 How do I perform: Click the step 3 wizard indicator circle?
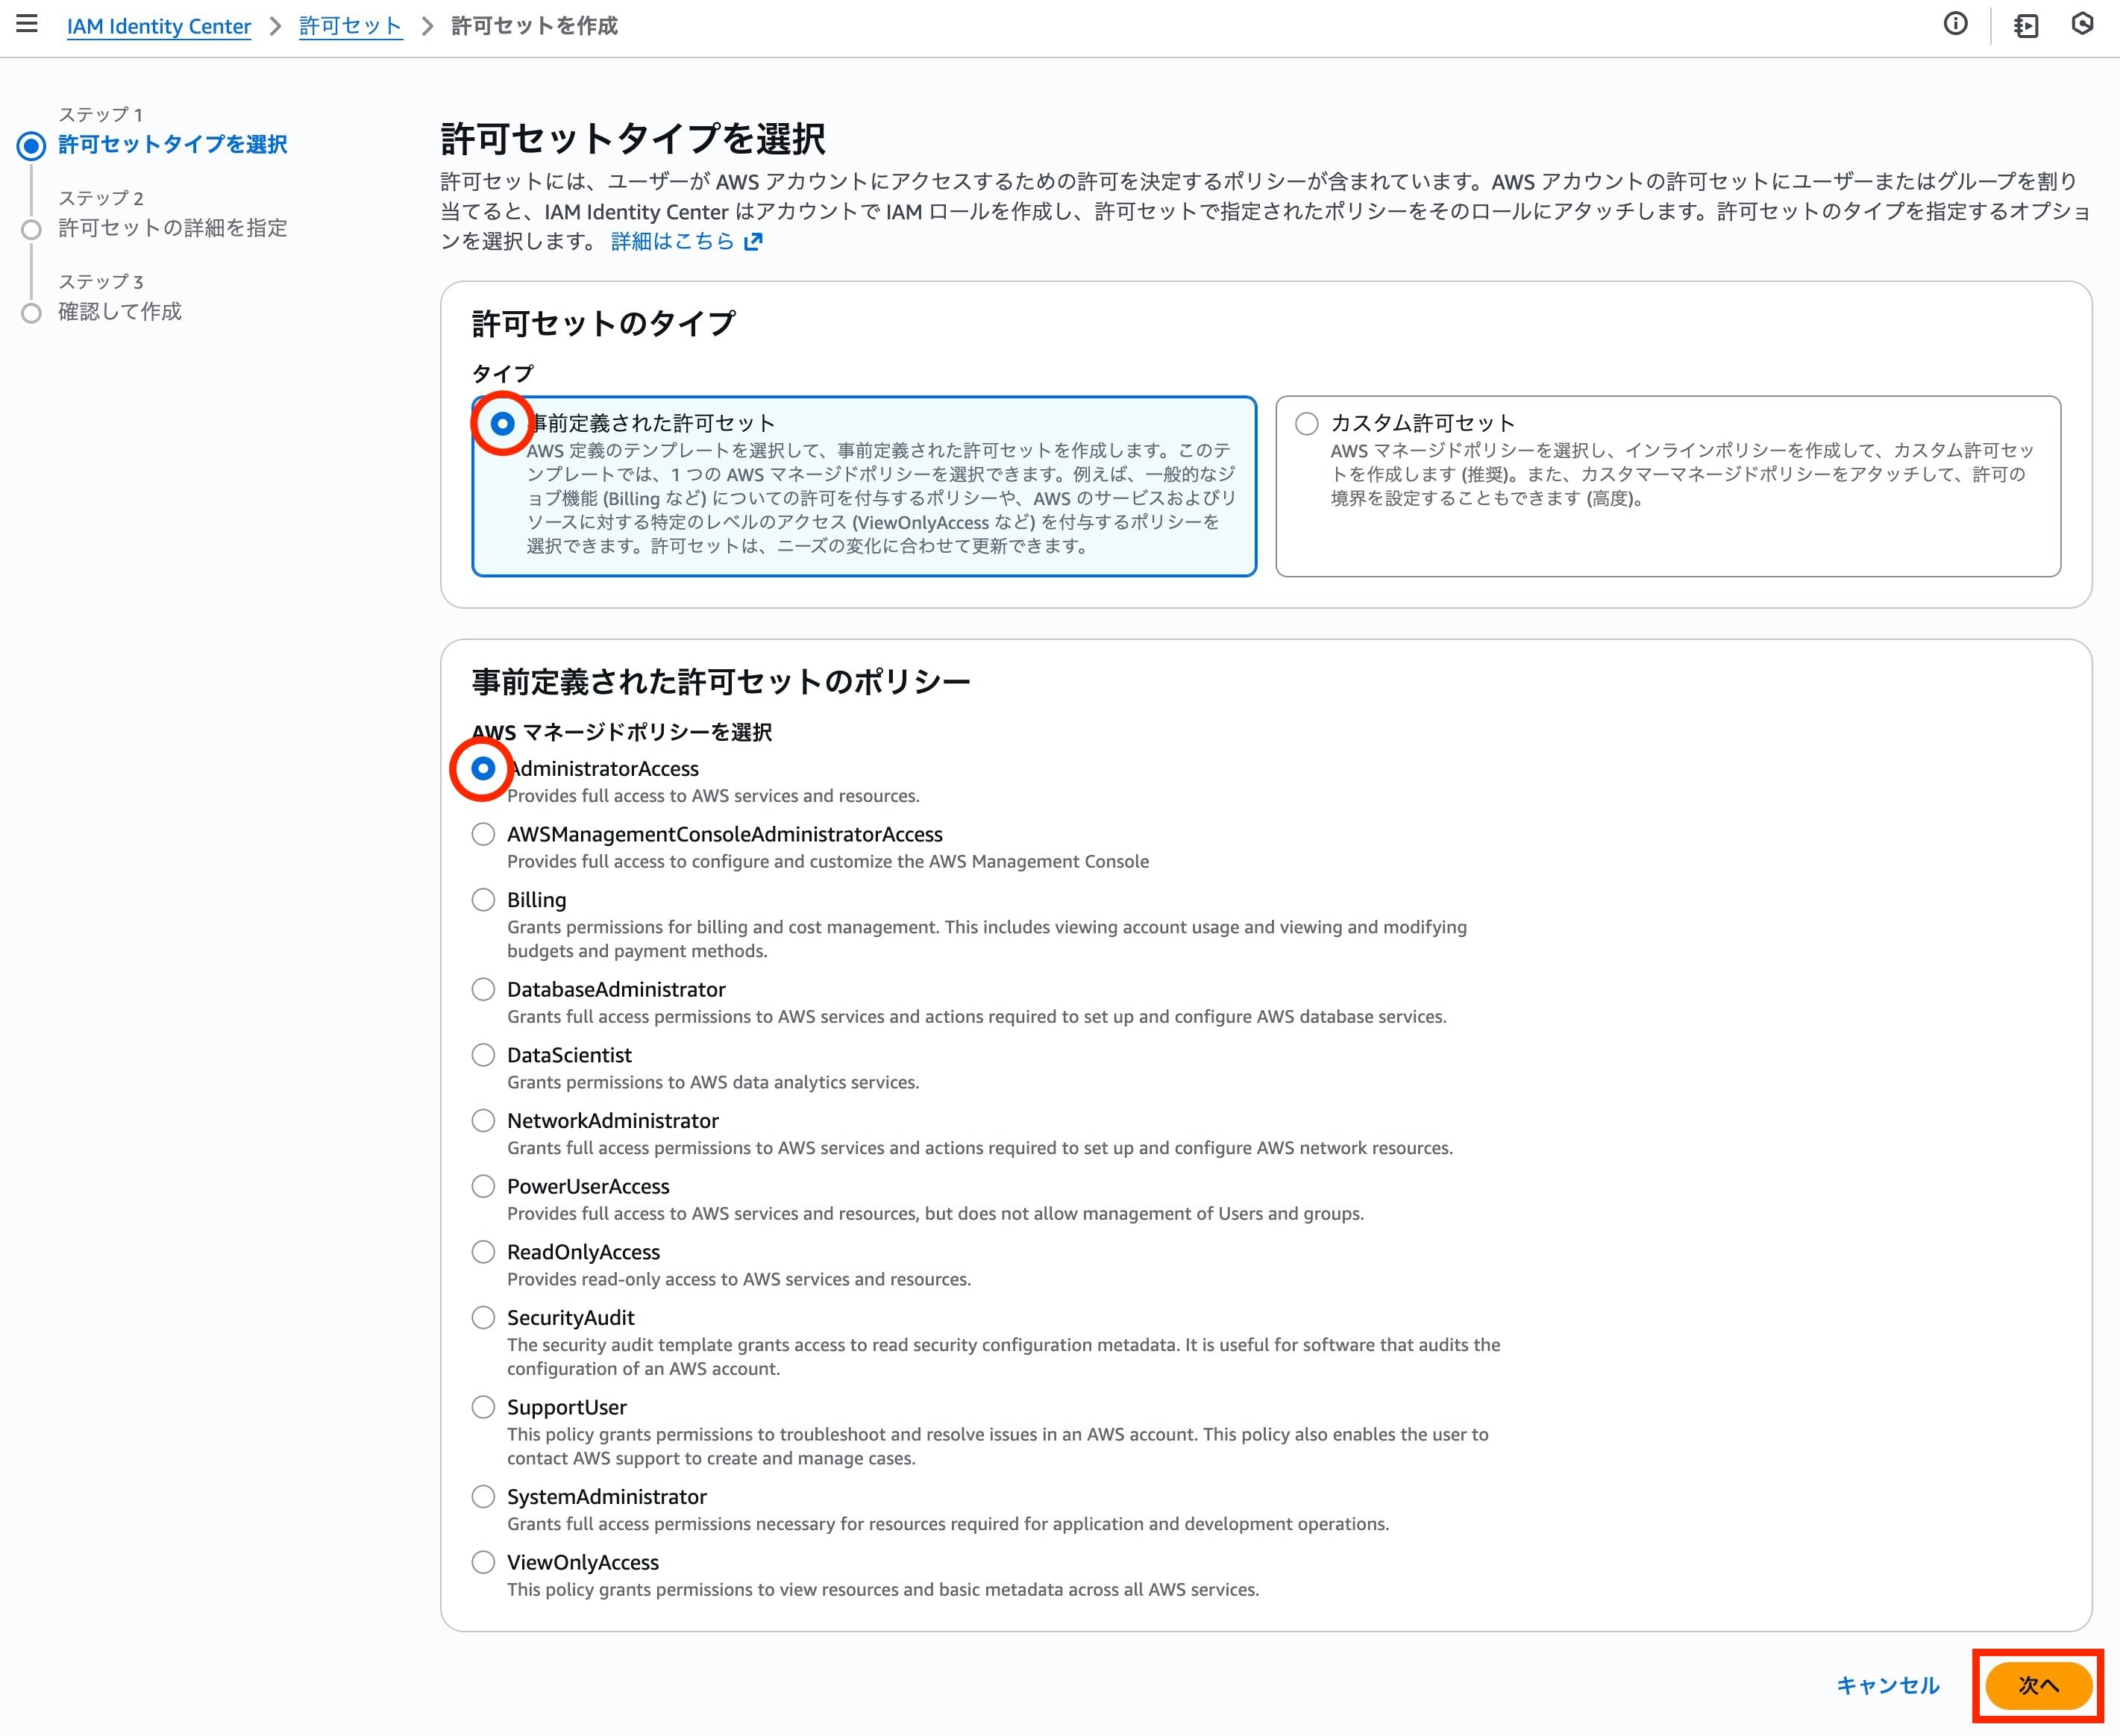[32, 313]
